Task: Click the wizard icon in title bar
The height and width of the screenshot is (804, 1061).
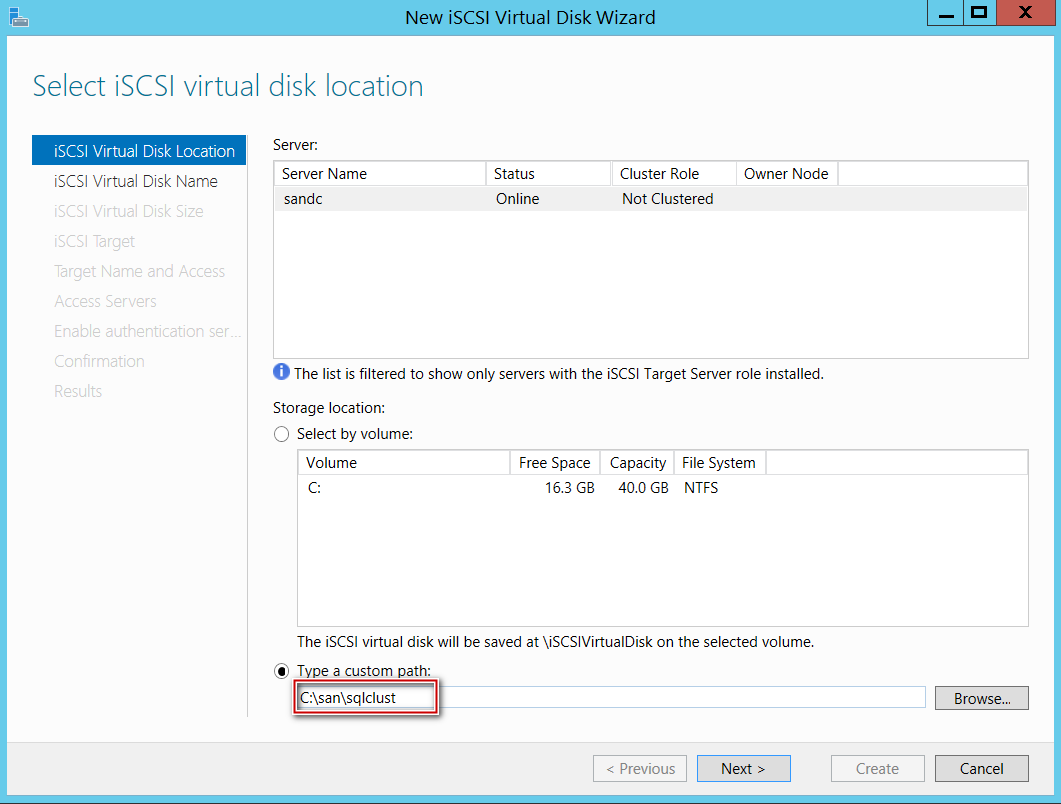Action: coord(18,16)
